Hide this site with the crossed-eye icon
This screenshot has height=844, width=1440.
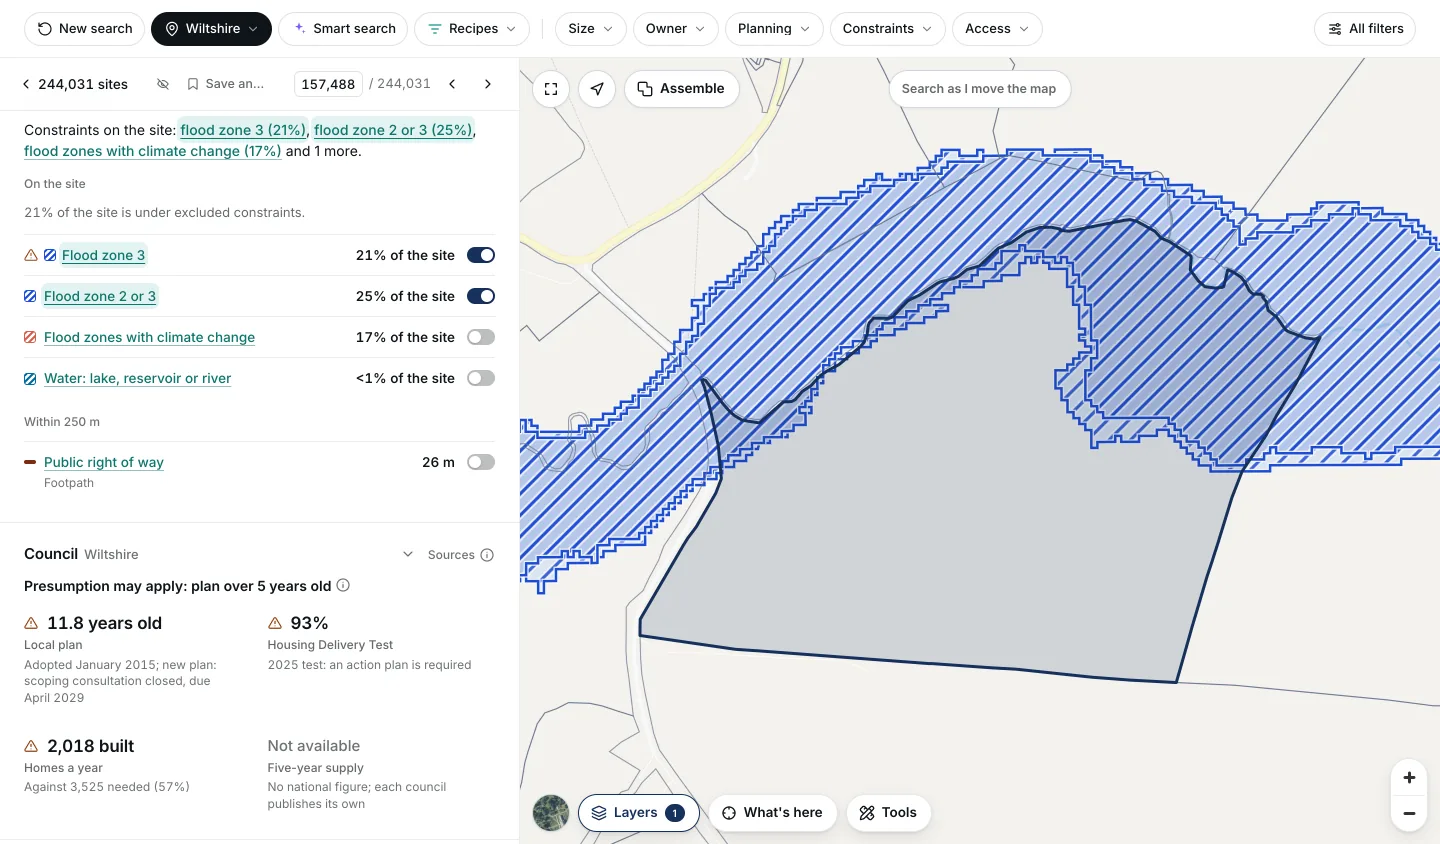[163, 84]
